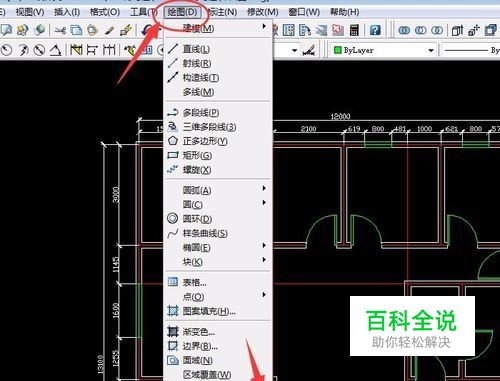Open the 绘图(D) menu

pos(182,12)
